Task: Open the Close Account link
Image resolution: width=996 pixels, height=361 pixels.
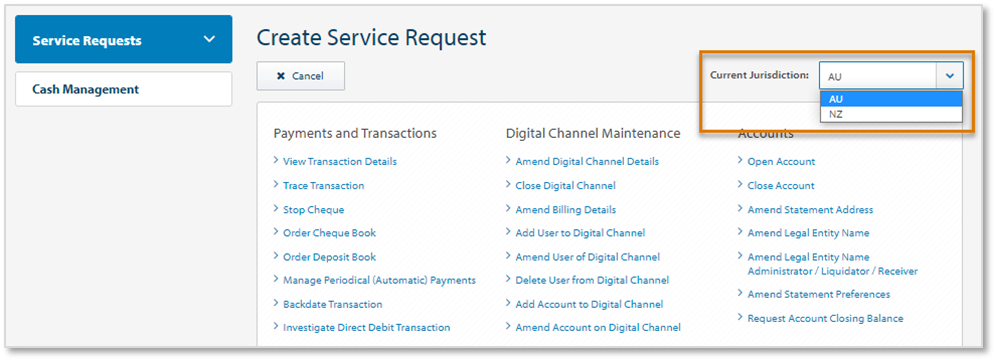Action: coord(781,186)
